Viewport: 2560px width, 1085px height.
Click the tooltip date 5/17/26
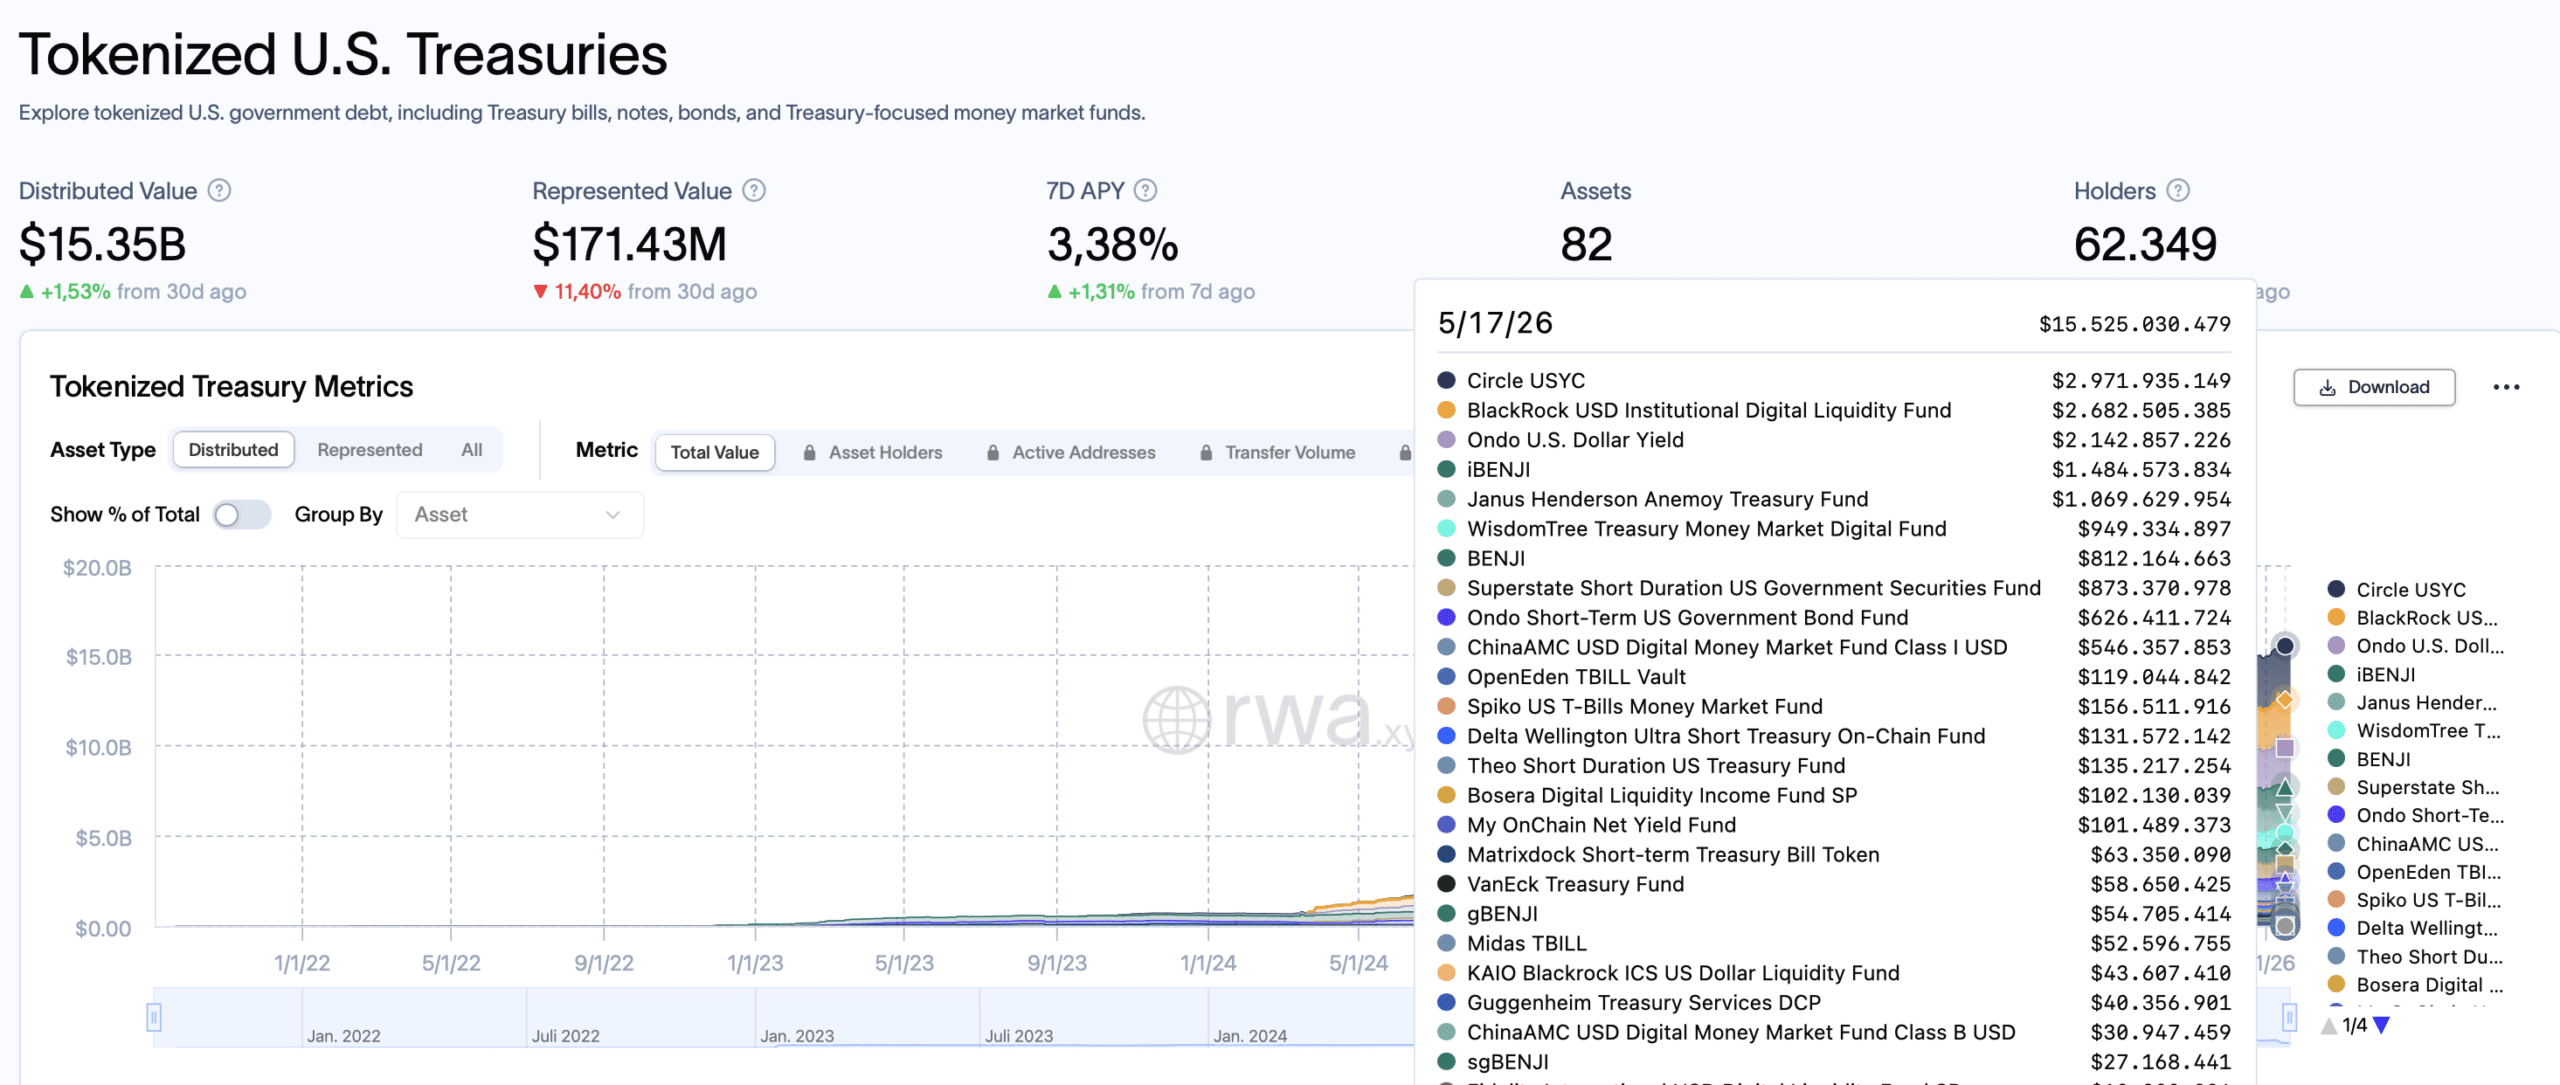tap(1495, 323)
